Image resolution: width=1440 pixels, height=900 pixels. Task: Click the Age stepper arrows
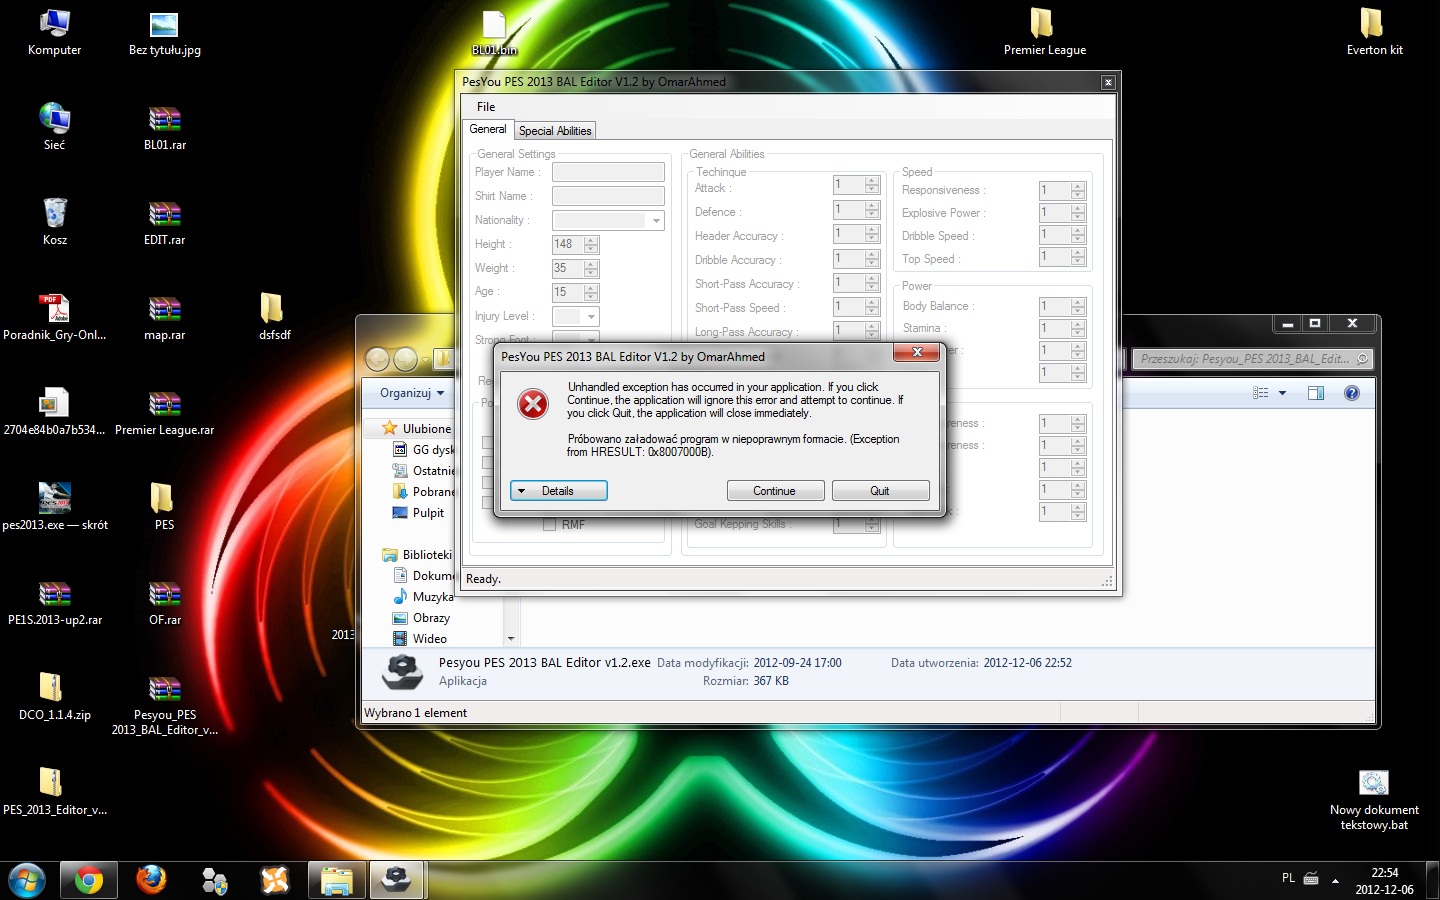tap(591, 292)
